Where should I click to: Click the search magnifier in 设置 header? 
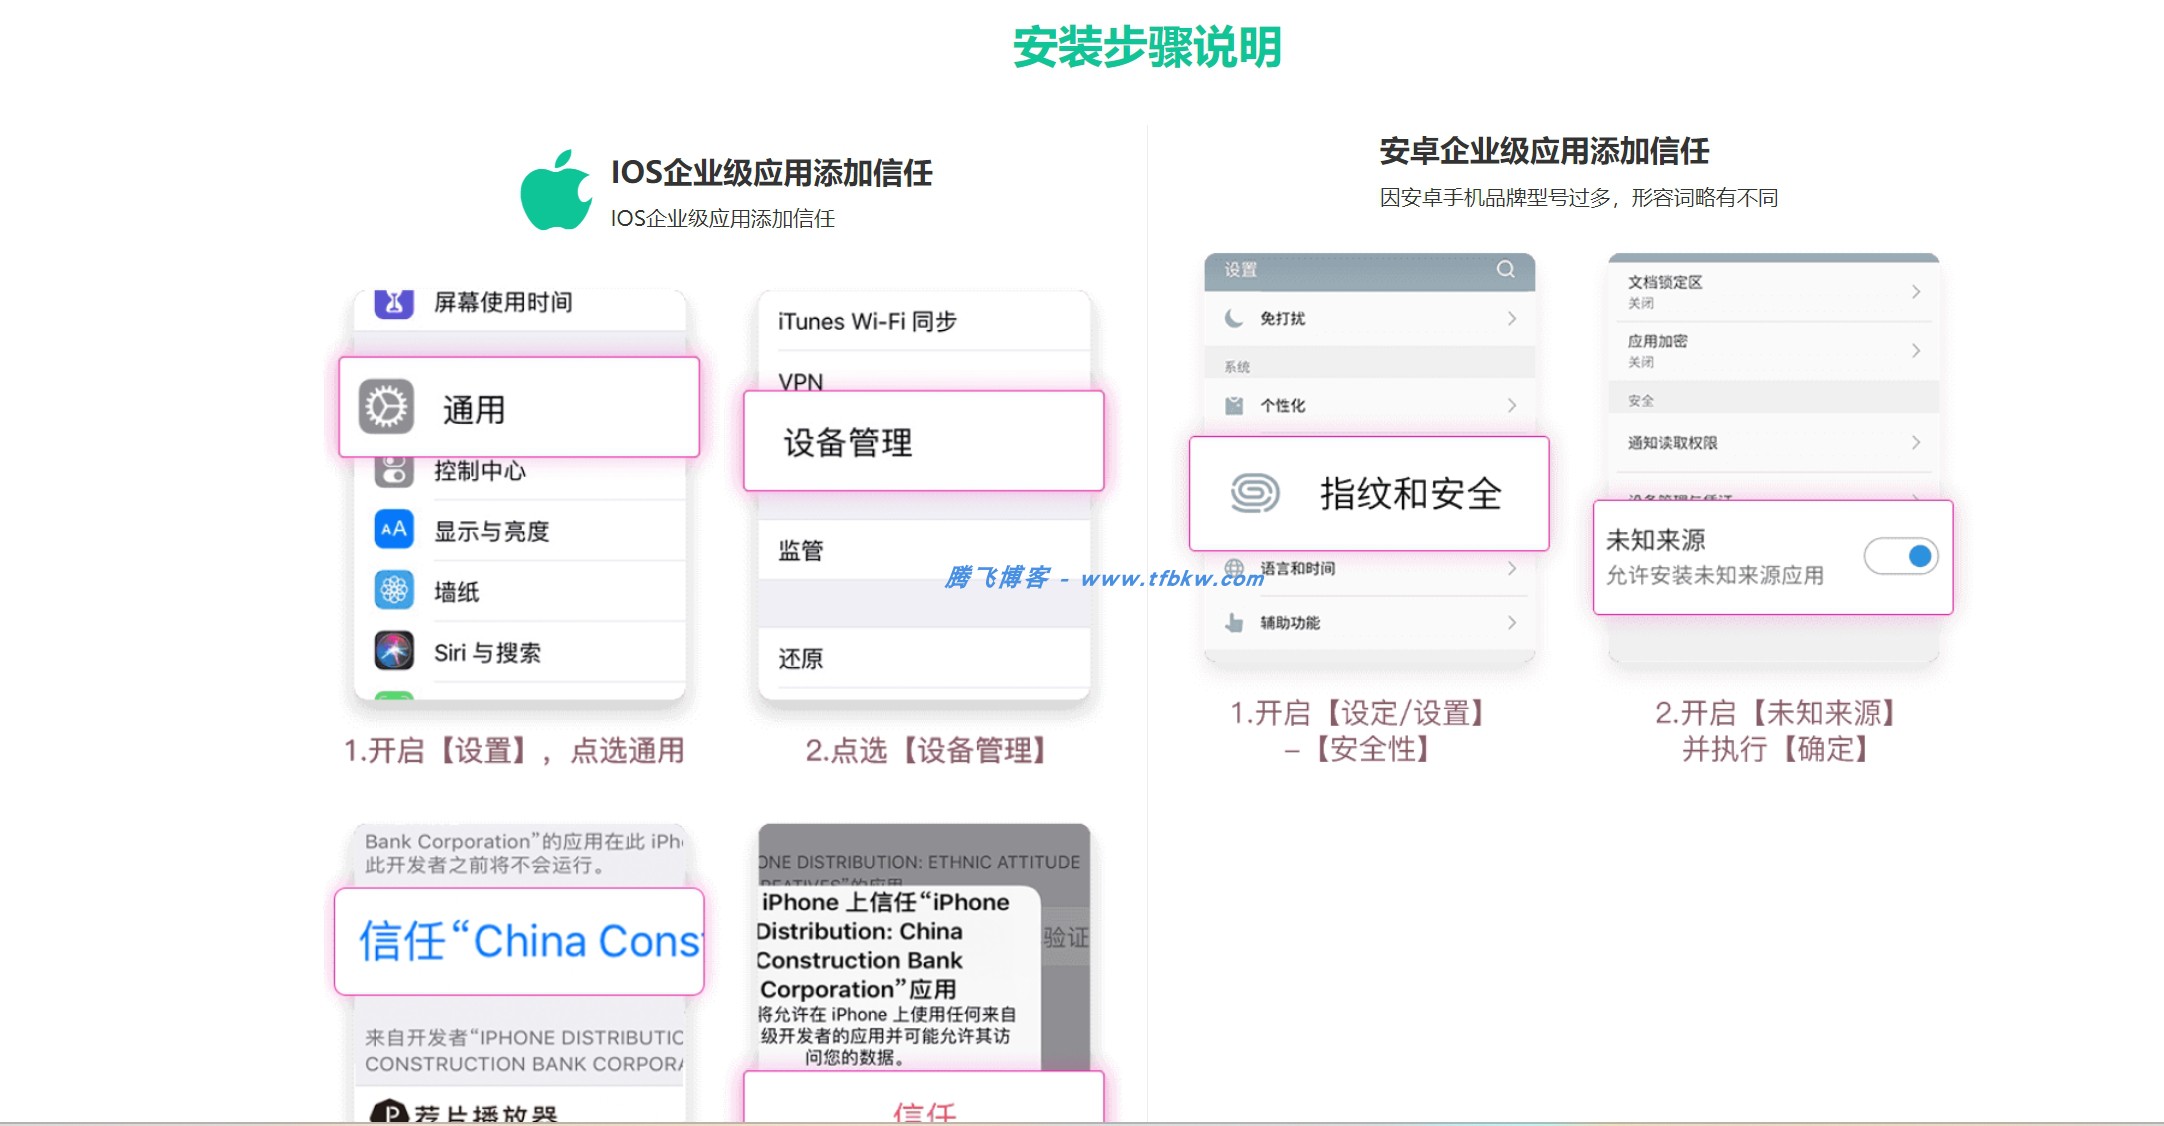point(1504,268)
